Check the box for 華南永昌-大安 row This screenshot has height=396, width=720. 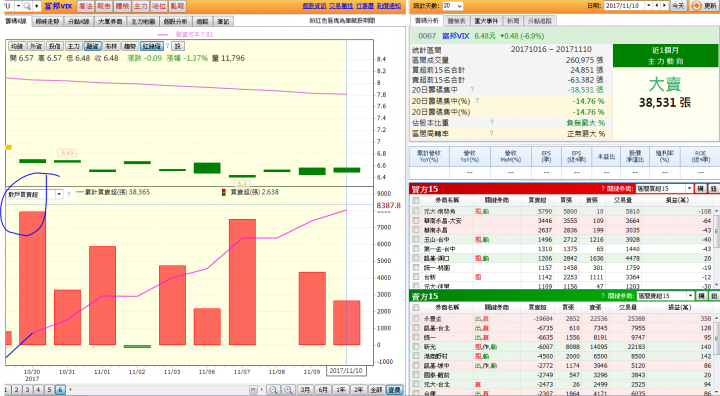[x=416, y=221]
